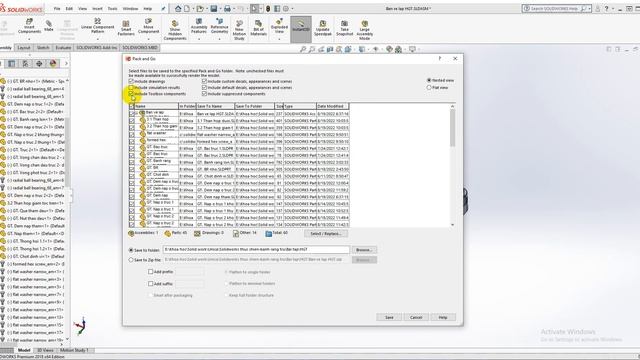Click the file list vertical scrollbar
This screenshot has width=640, height=360.
pyautogui.click(x=452, y=165)
